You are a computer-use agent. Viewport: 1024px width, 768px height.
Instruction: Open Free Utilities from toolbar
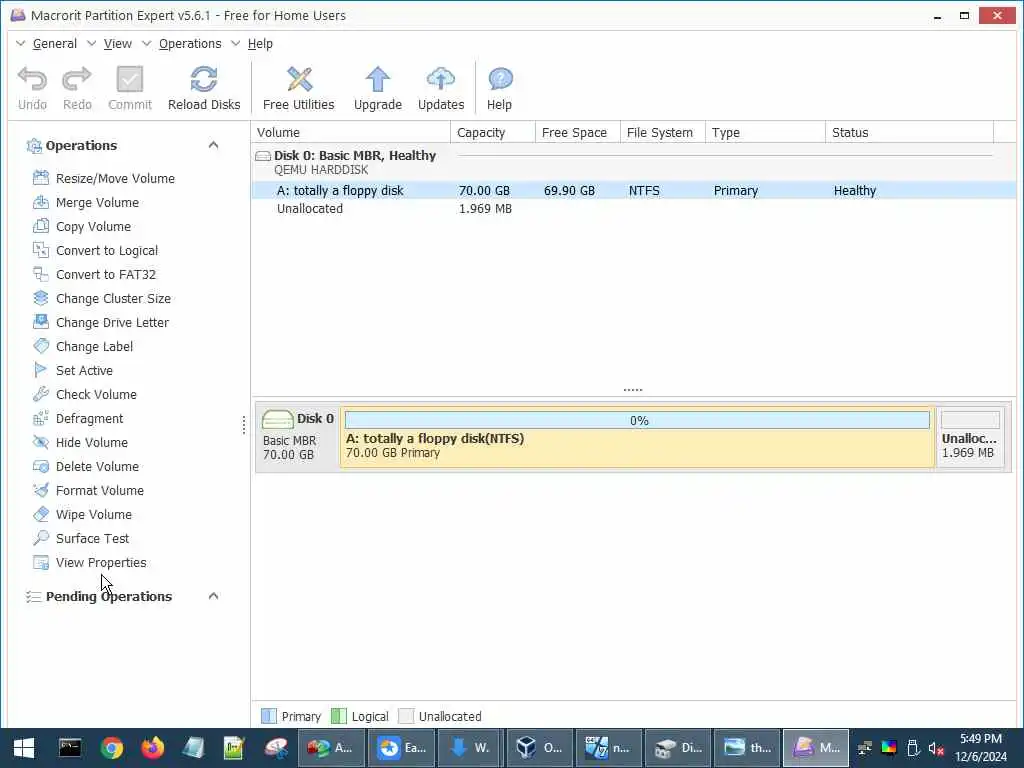pos(298,89)
